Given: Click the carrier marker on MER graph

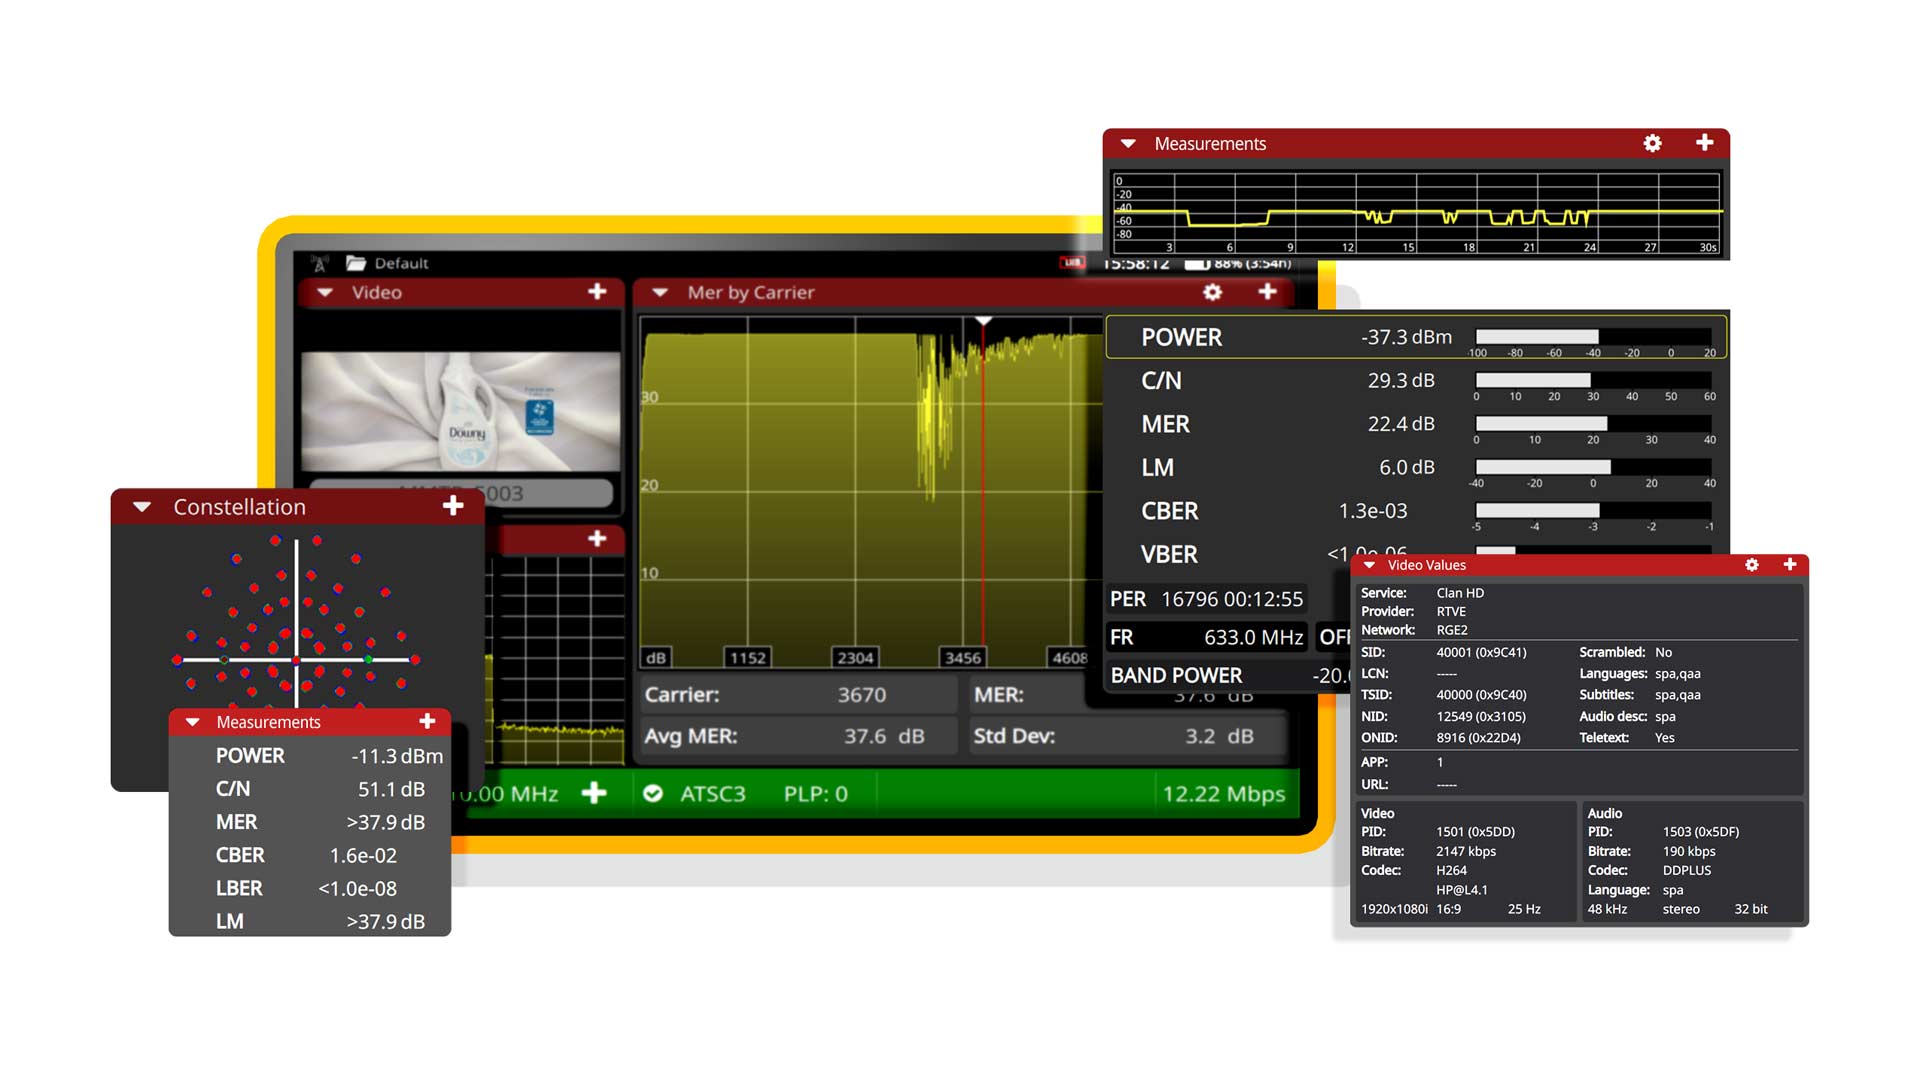Looking at the screenshot, I should [x=983, y=322].
